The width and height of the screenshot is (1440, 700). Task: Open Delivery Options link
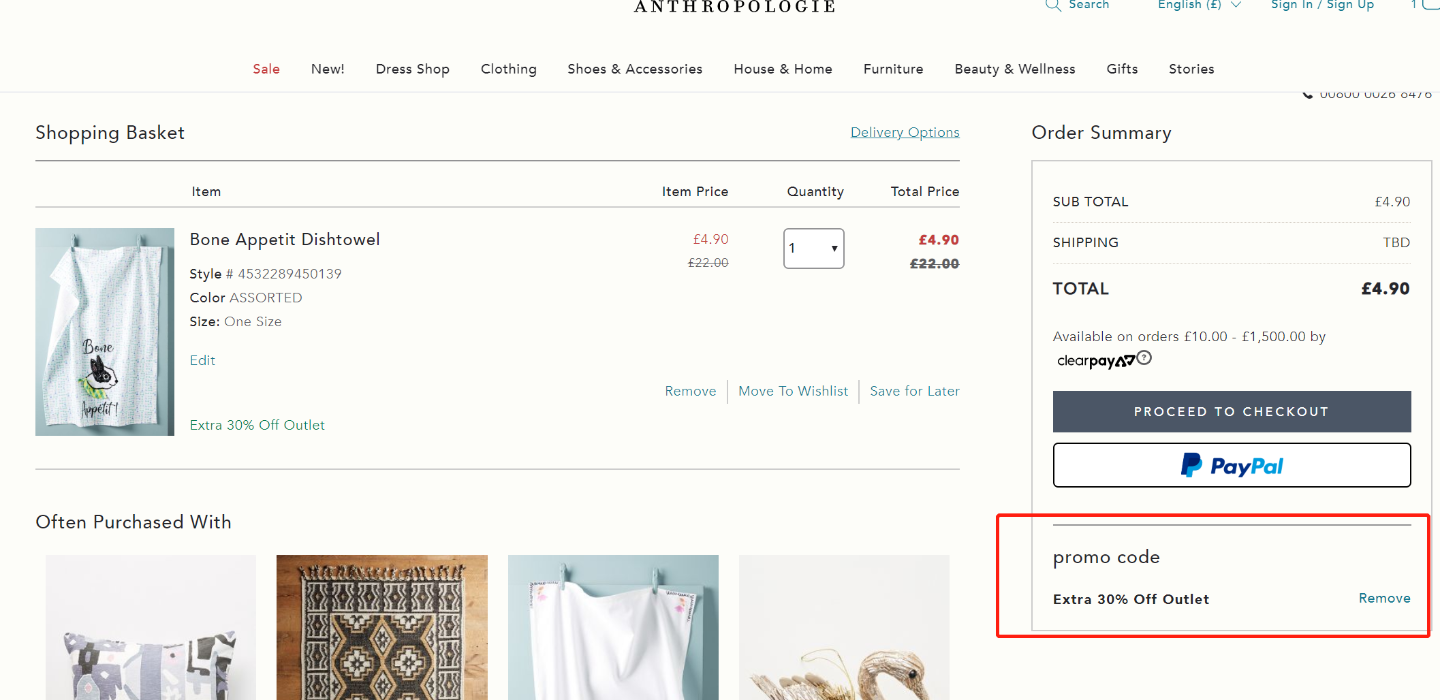[x=905, y=132]
